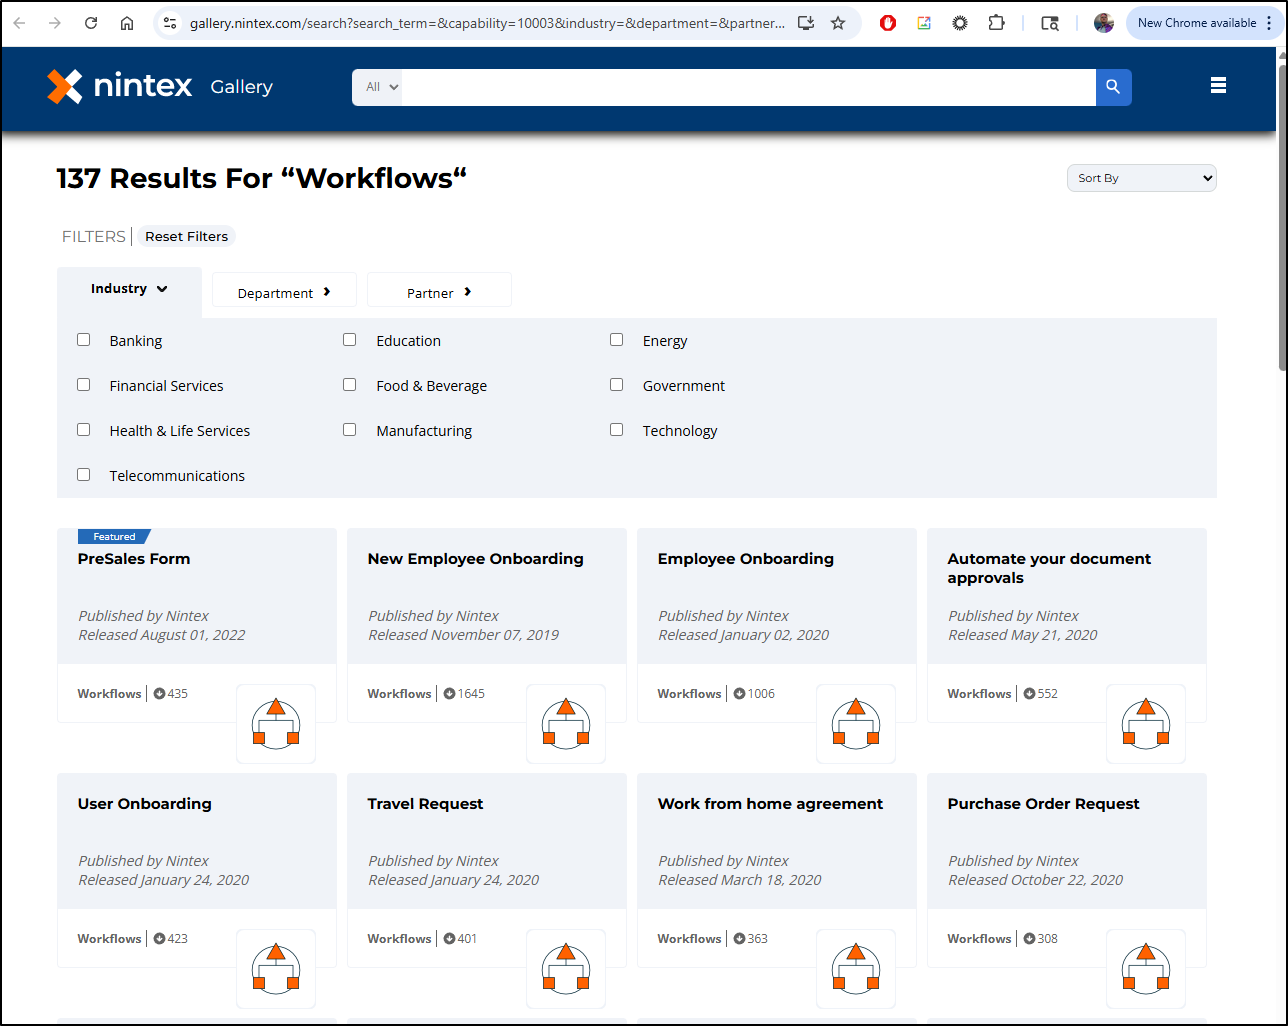
Task: Click the browser back arrow
Action: click(x=19, y=23)
